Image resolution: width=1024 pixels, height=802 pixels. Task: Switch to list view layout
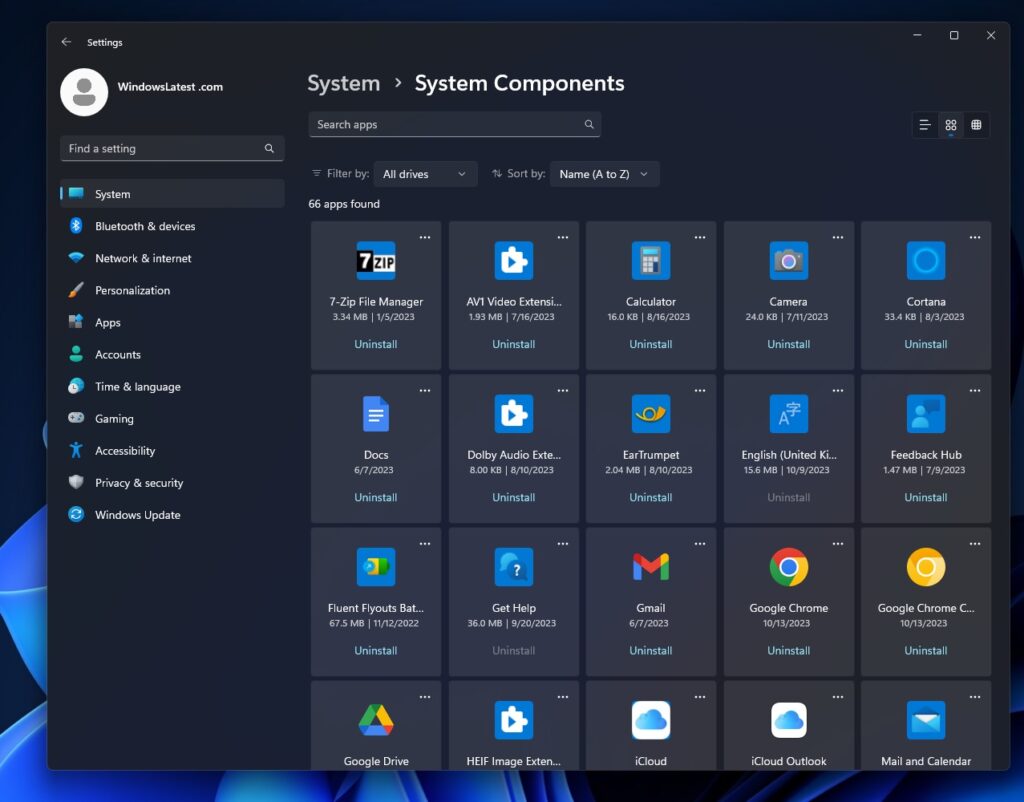coord(923,125)
